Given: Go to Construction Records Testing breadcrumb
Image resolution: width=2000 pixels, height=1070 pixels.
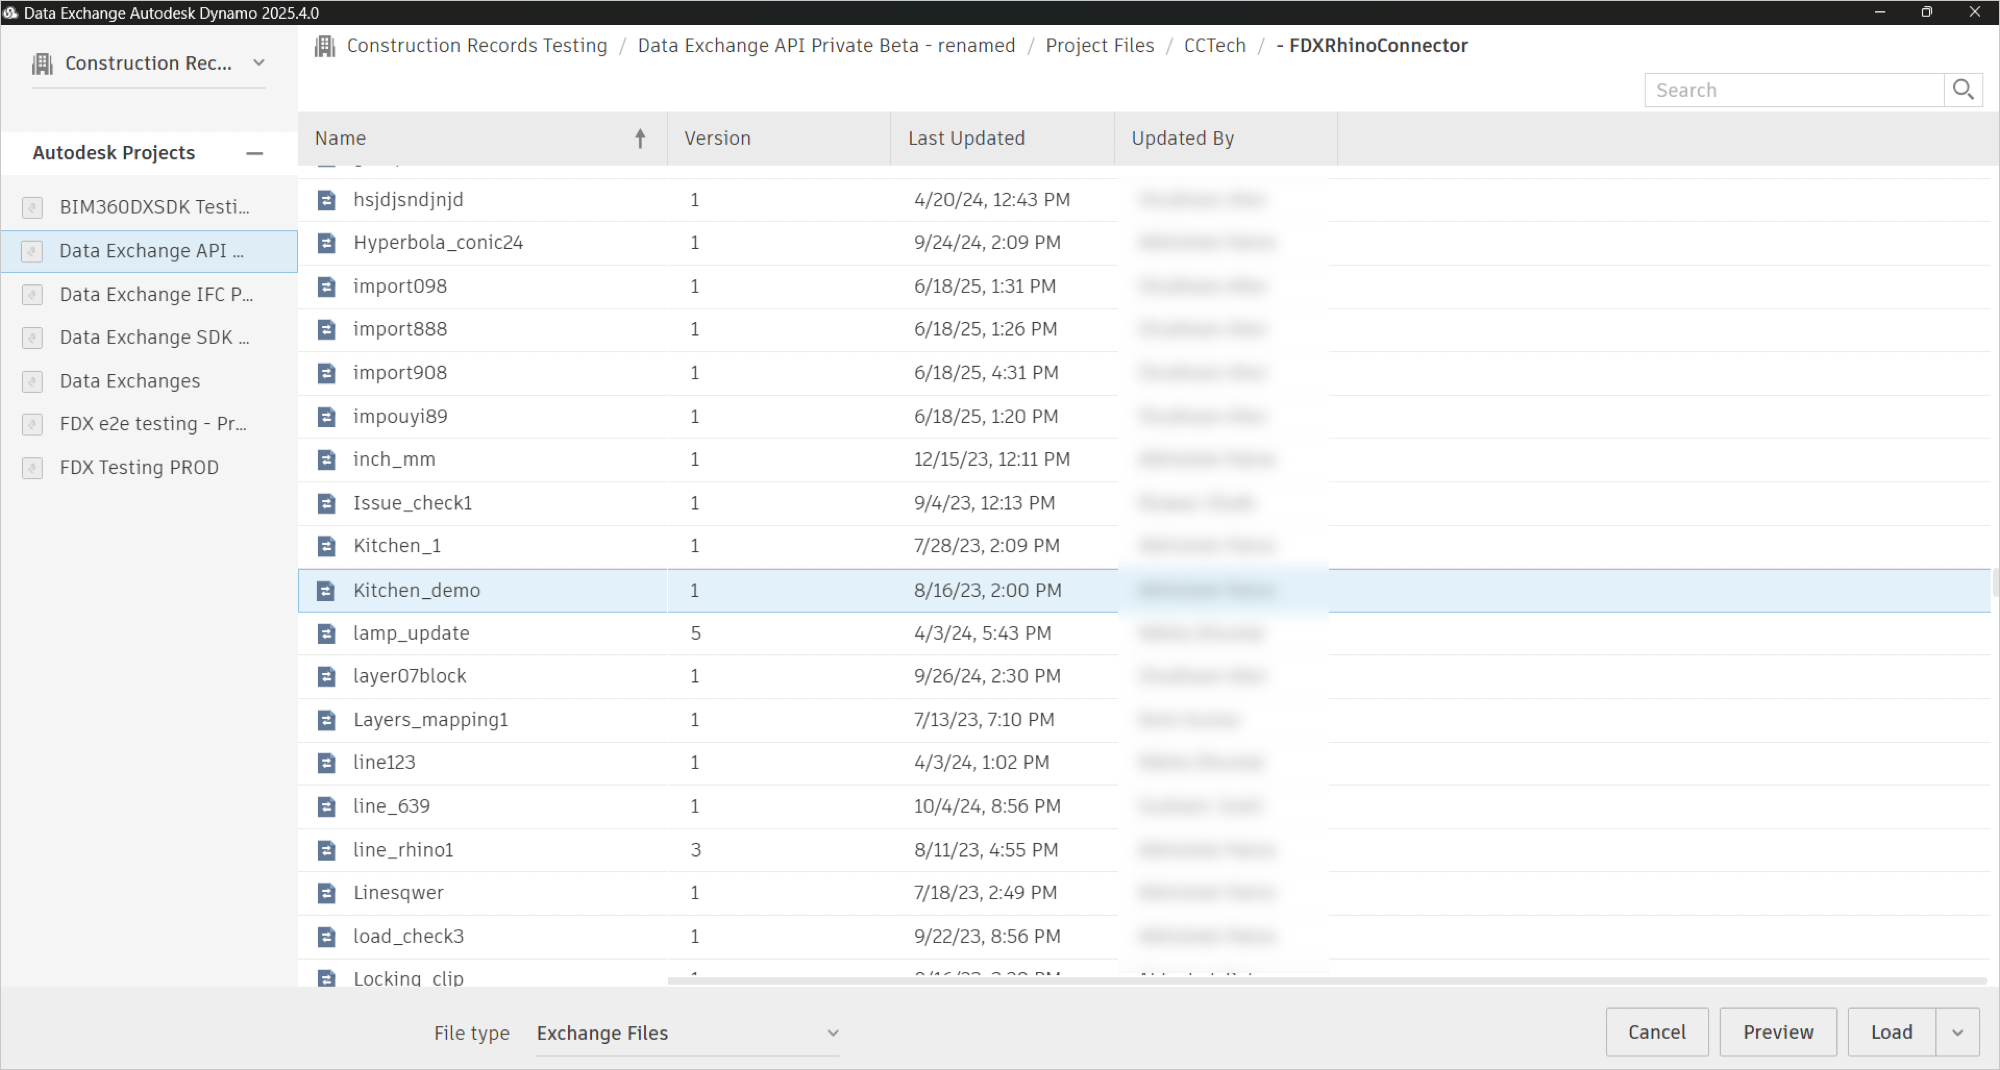Looking at the screenshot, I should click(477, 46).
